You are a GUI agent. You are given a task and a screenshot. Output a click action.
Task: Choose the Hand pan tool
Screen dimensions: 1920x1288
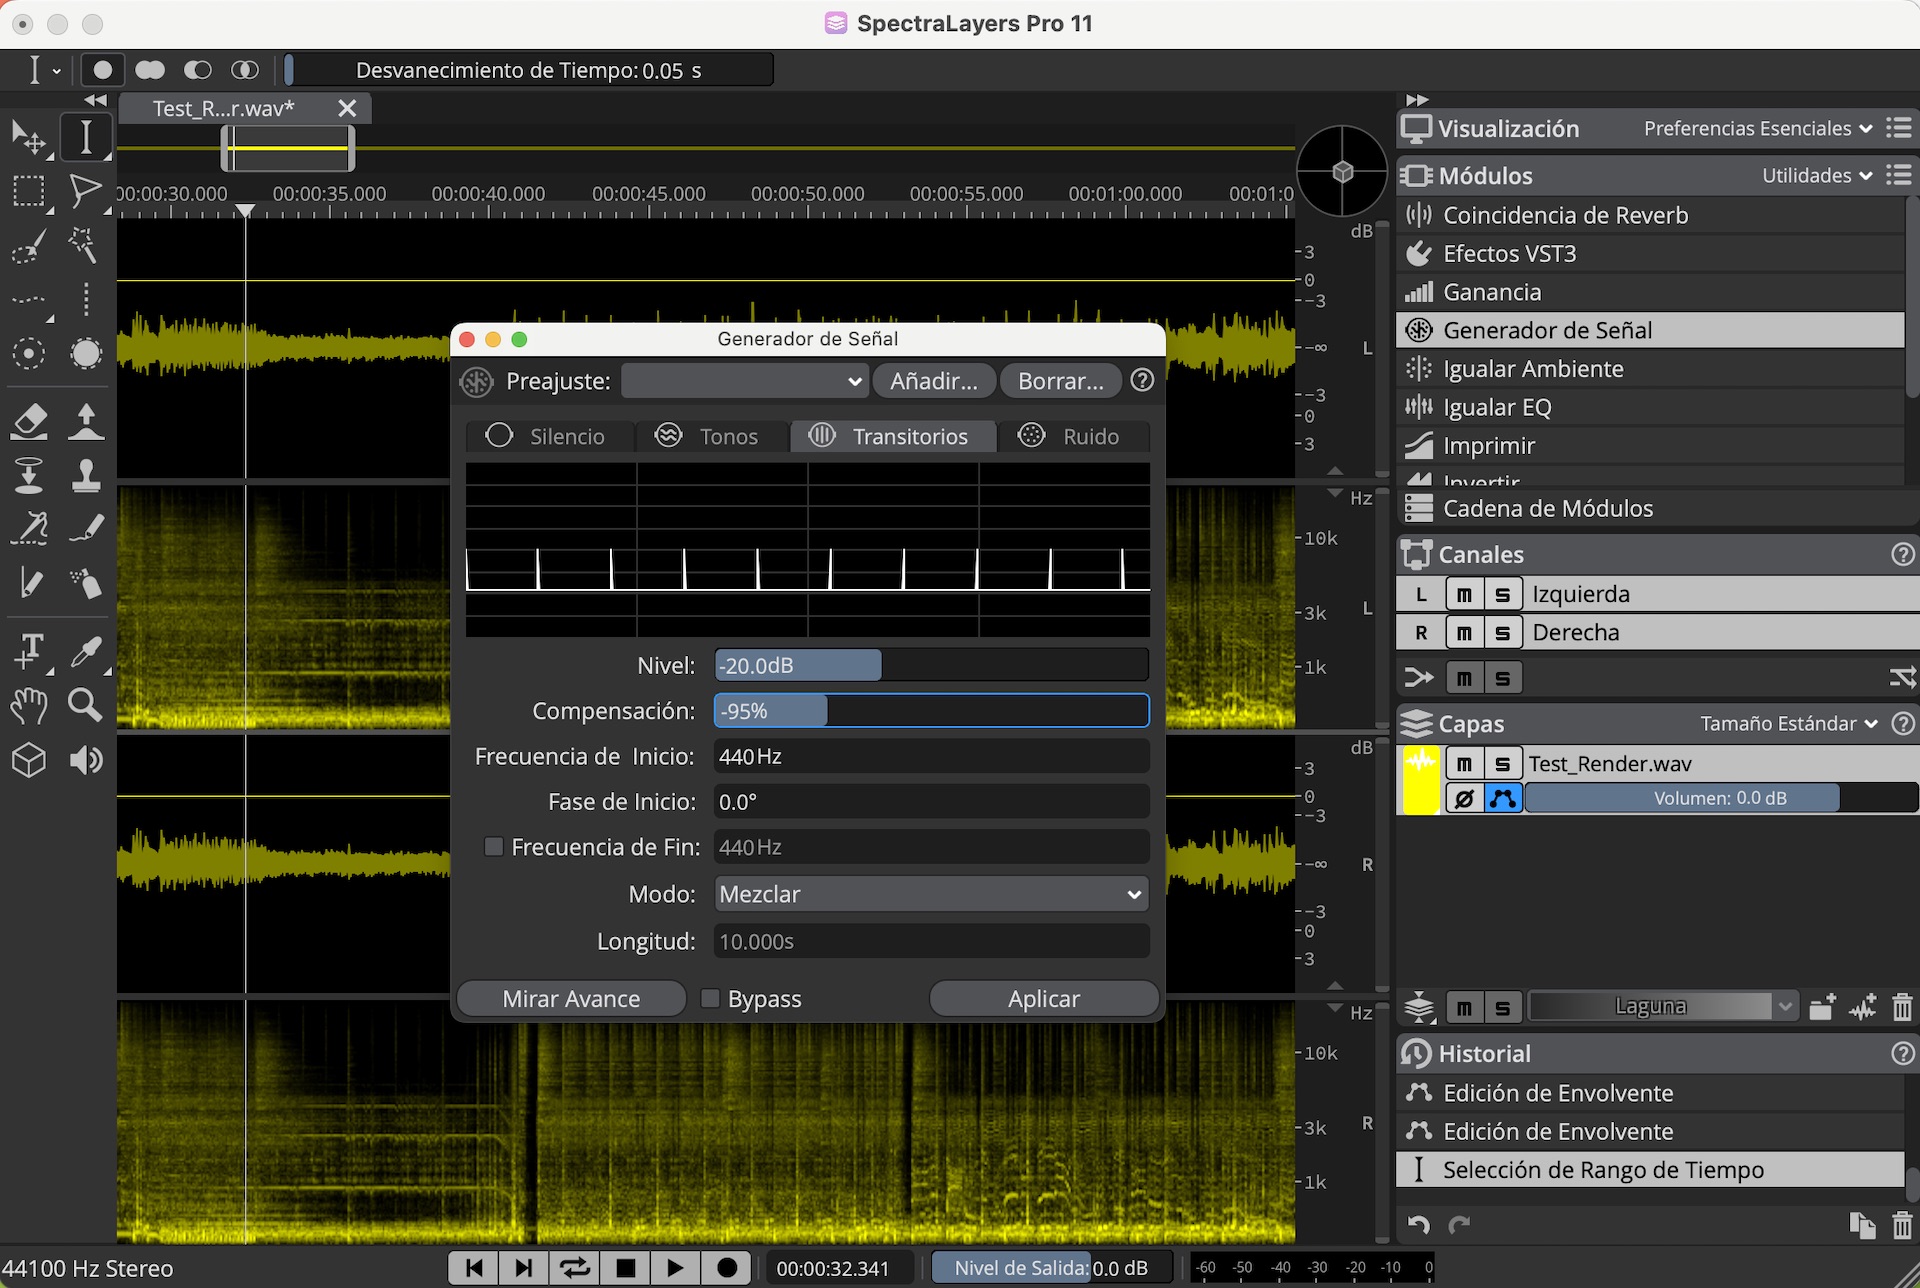pyautogui.click(x=29, y=705)
